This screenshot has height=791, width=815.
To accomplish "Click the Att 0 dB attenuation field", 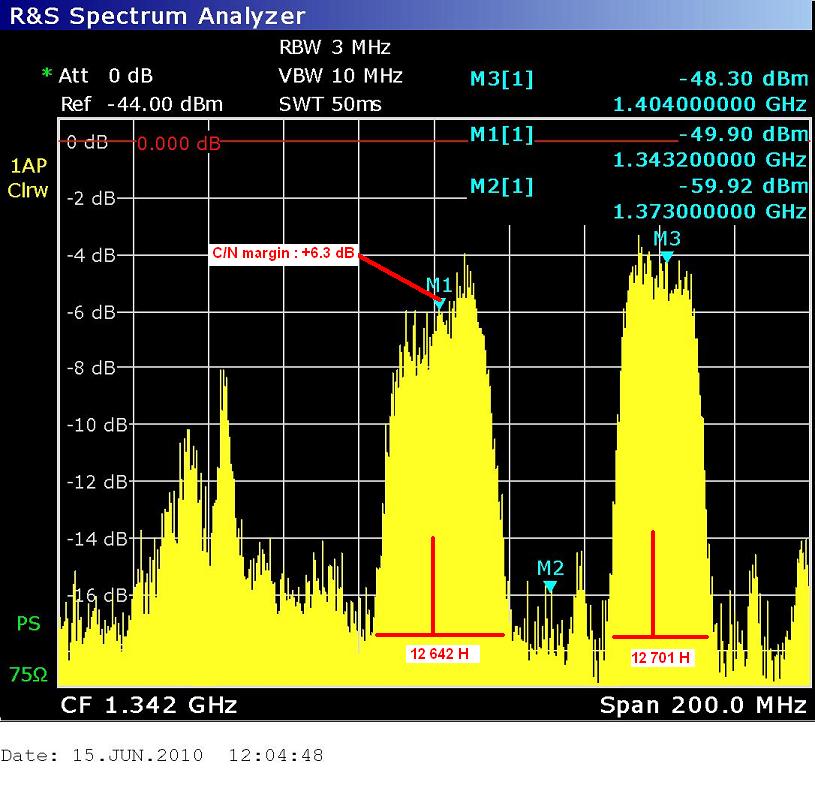I will tap(106, 76).
